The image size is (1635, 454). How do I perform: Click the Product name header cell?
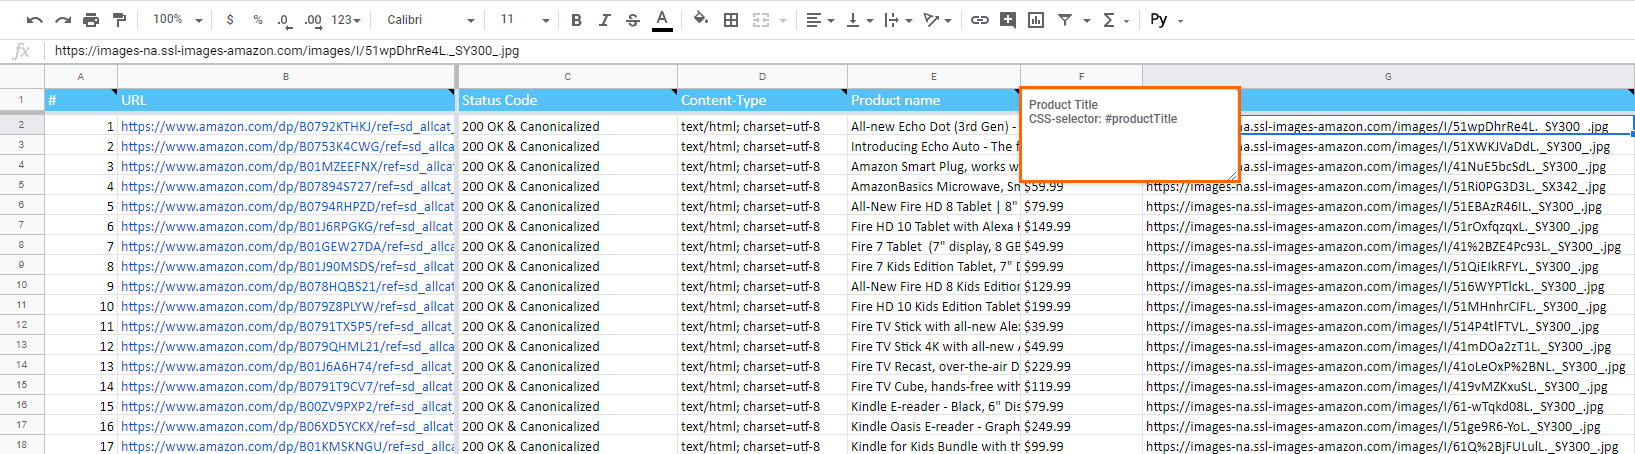pos(934,100)
